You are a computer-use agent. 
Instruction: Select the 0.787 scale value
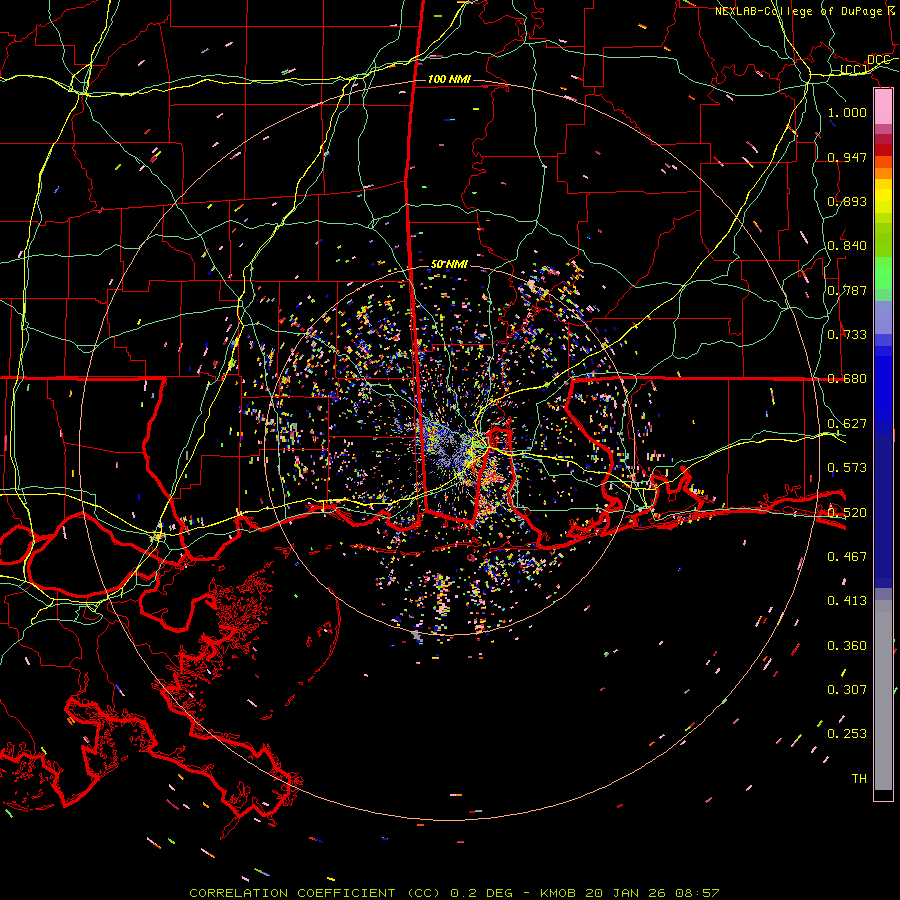click(847, 290)
